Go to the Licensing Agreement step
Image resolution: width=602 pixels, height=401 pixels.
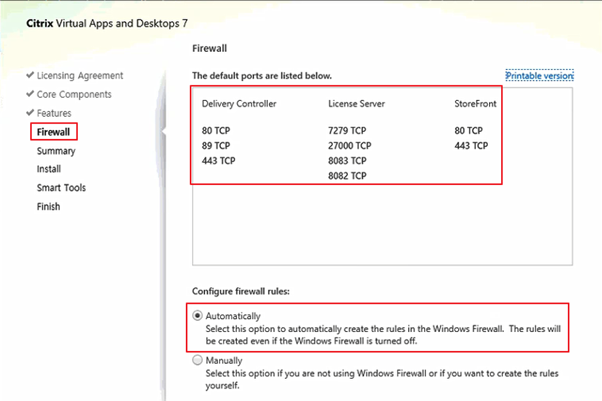80,76
